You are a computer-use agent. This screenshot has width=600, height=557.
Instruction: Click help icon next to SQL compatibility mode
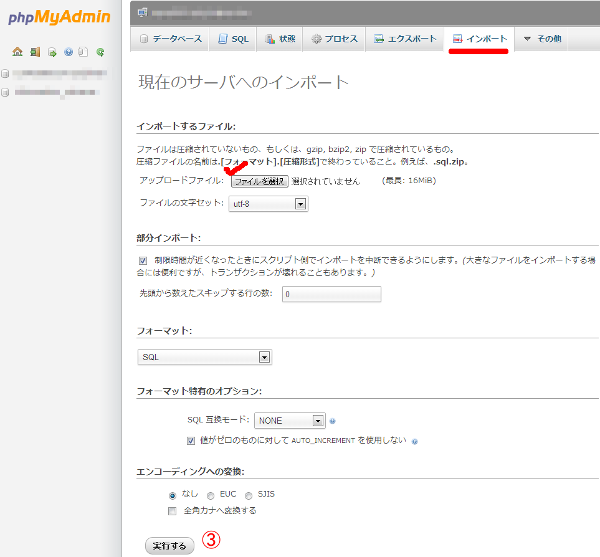click(x=332, y=422)
